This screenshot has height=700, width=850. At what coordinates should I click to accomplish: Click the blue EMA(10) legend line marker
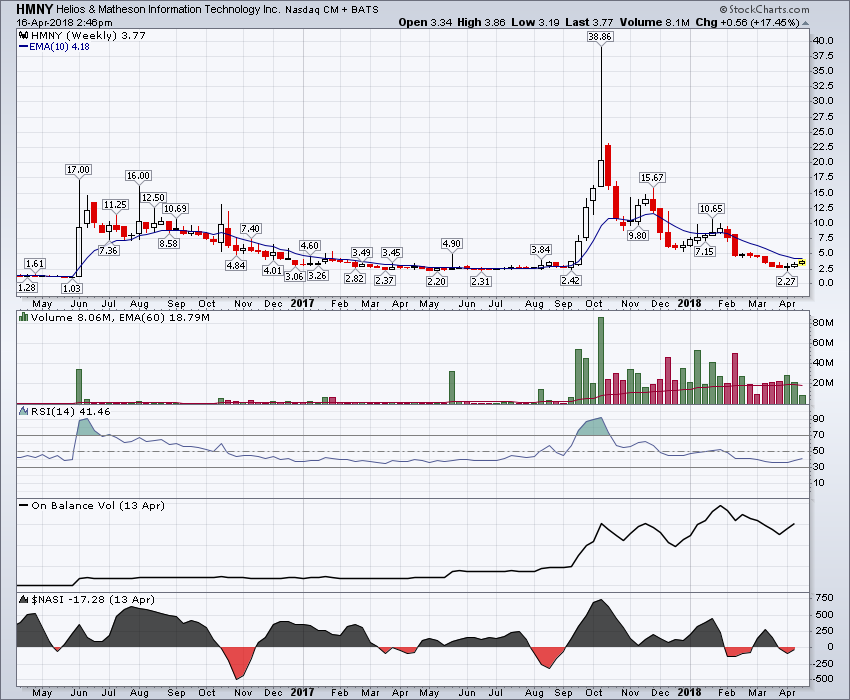24,45
